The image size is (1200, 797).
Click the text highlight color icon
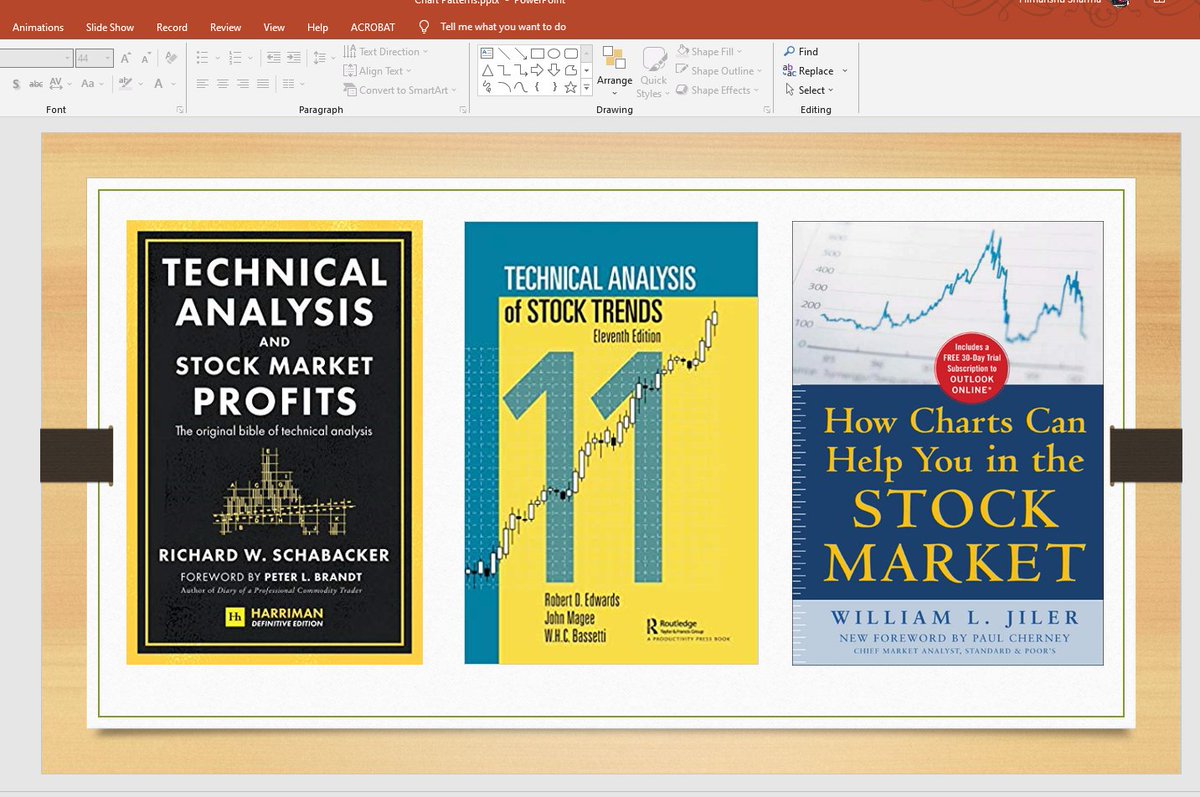(x=126, y=84)
